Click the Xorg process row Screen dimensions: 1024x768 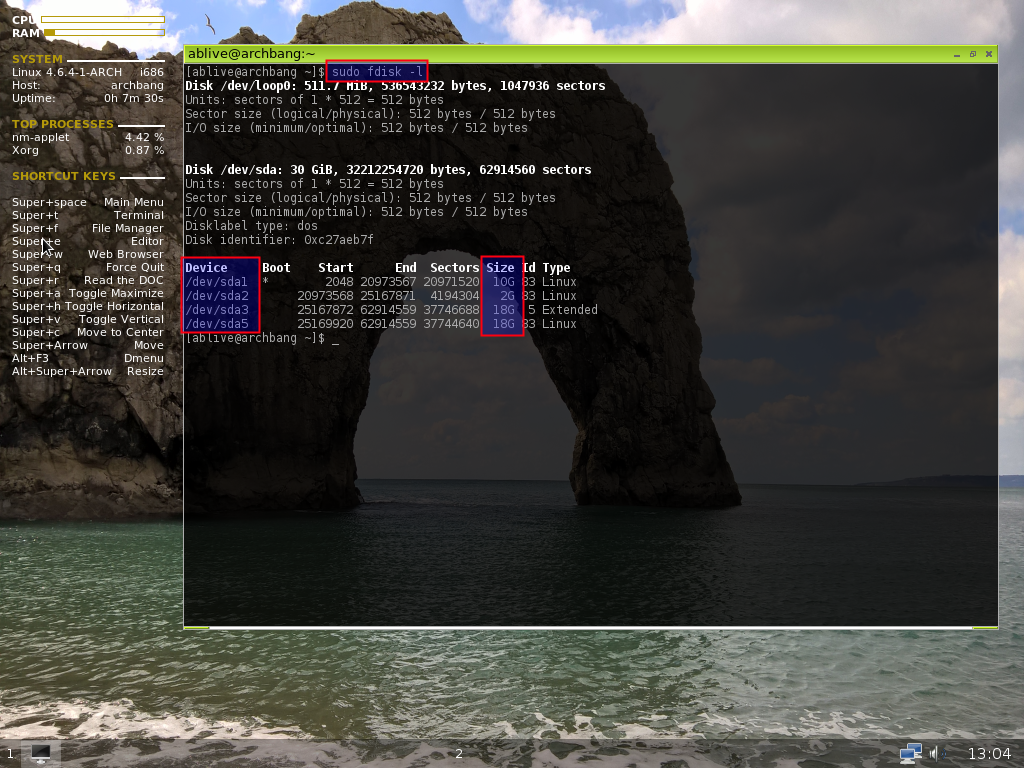[88, 150]
